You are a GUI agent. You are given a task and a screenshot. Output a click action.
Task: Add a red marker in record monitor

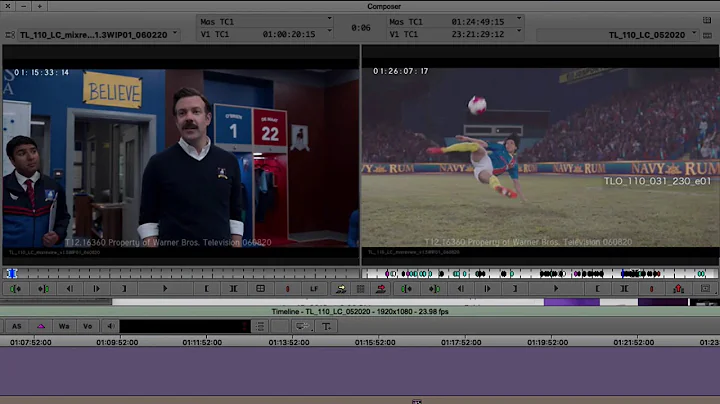tap(651, 289)
